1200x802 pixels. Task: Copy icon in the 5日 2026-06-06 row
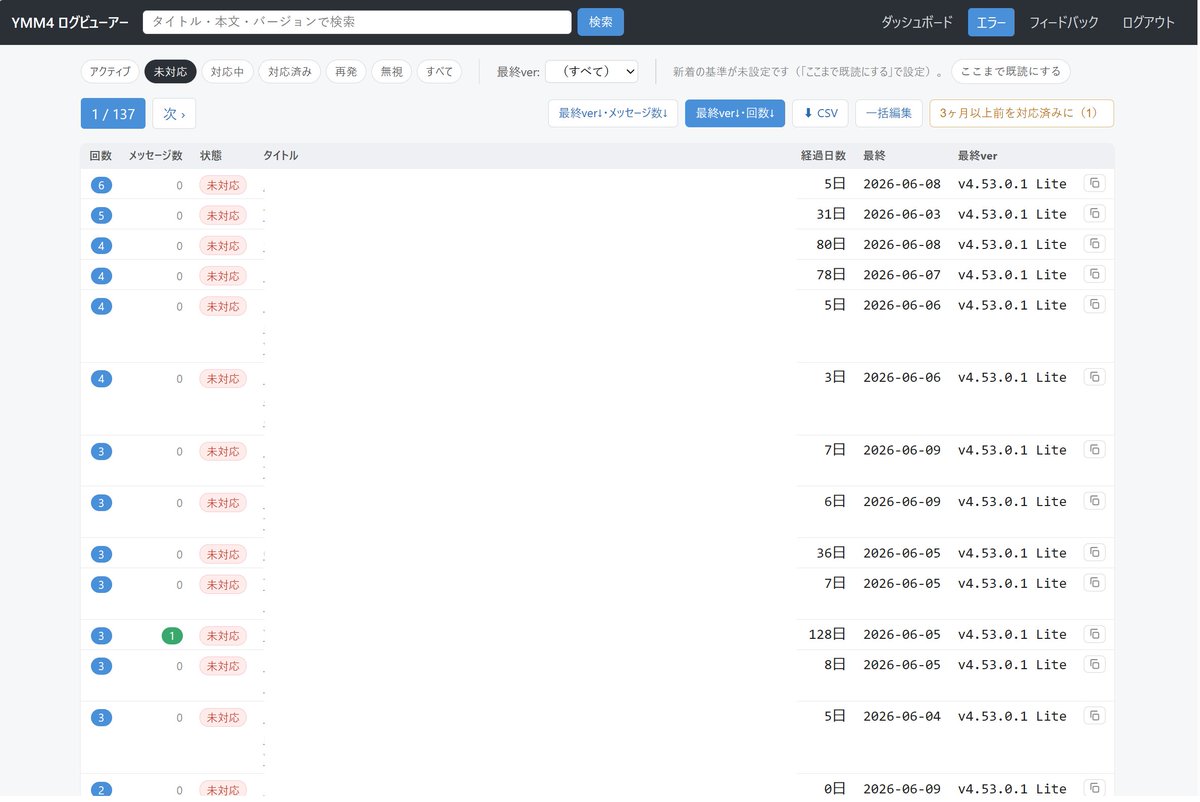coord(1095,305)
